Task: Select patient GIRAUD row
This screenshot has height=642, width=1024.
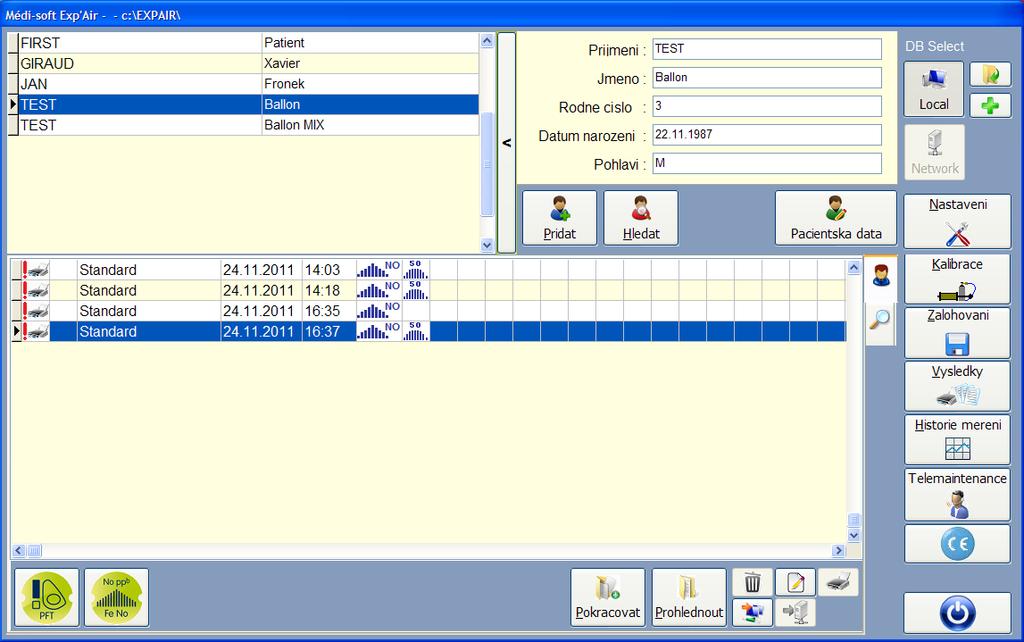Action: (x=249, y=63)
